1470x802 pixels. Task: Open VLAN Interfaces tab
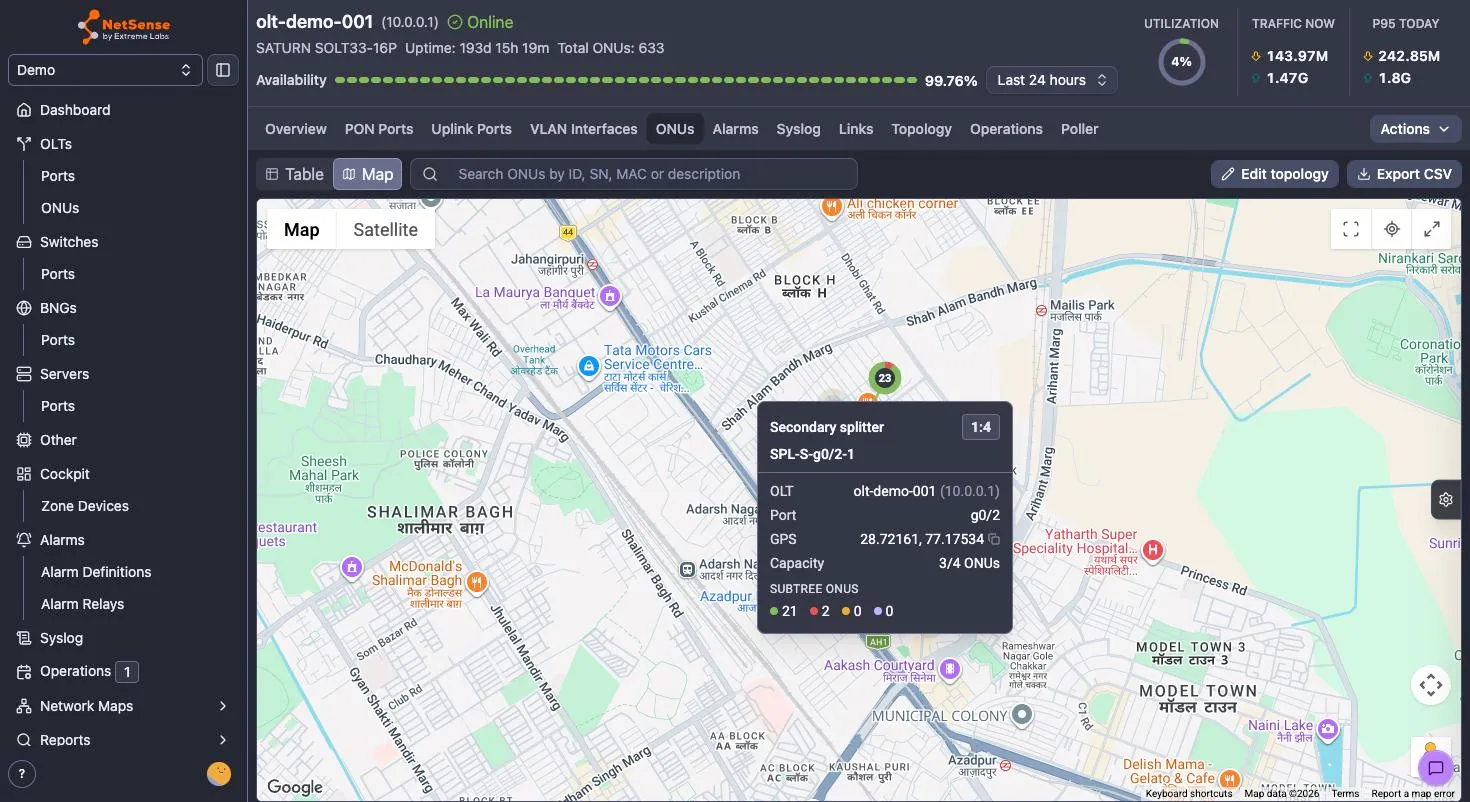pos(584,129)
